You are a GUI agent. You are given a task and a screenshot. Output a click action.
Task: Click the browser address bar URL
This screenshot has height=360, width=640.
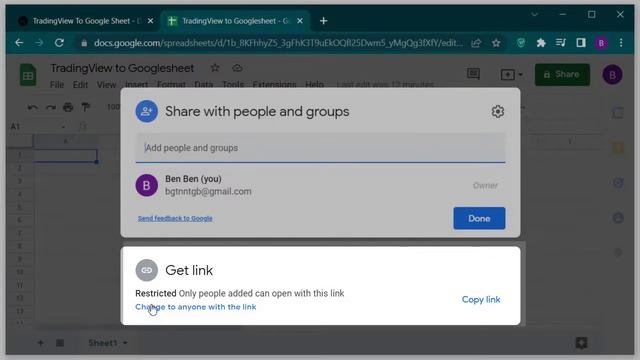coord(278,43)
